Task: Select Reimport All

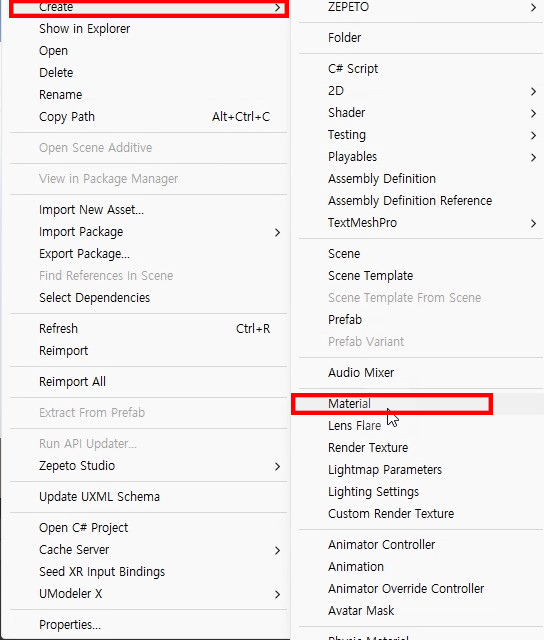Action: coord(149,382)
